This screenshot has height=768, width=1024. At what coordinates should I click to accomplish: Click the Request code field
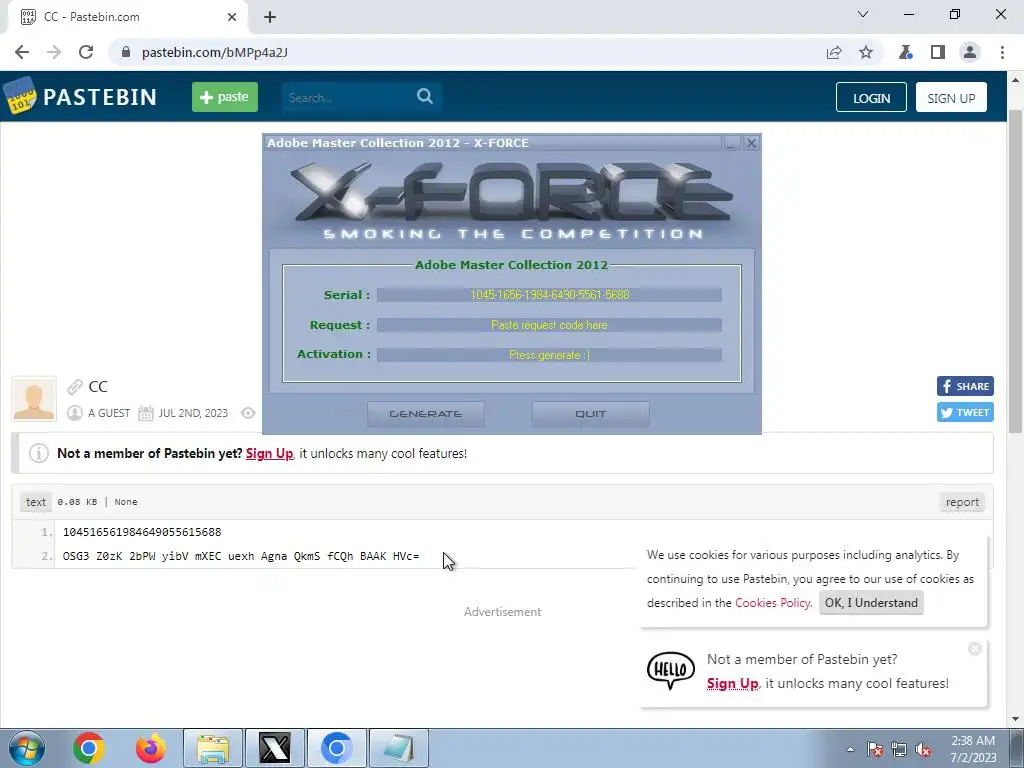[549, 325]
